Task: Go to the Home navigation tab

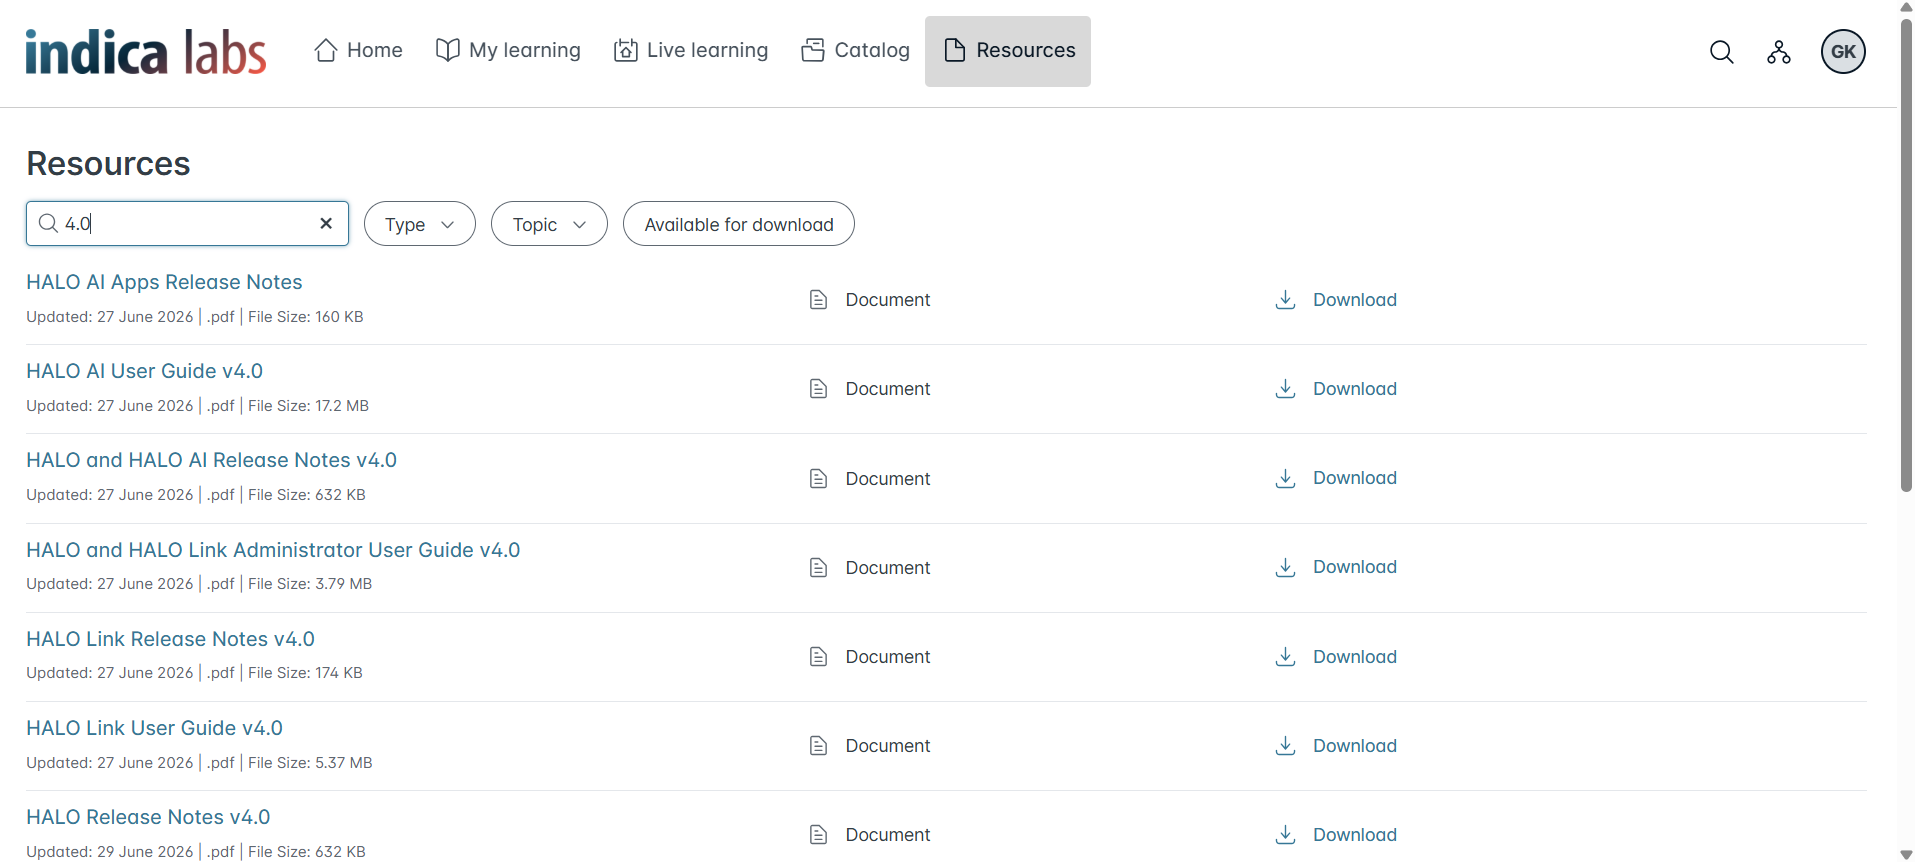Action: pyautogui.click(x=358, y=51)
